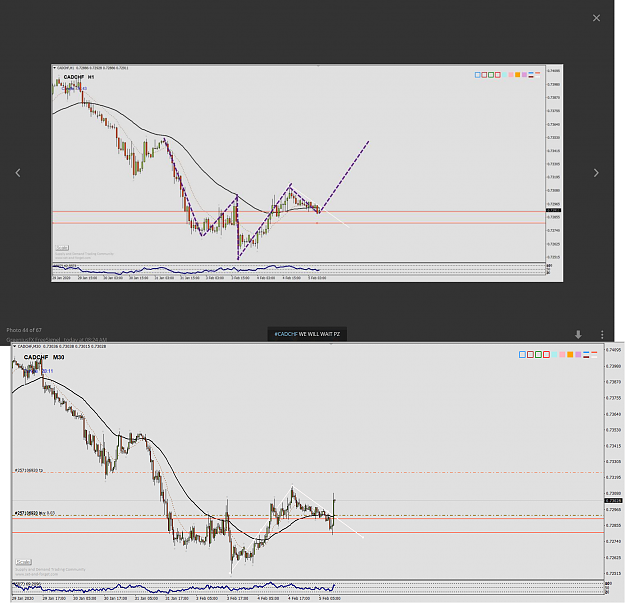Click the Scale button in the H1 chart
Screen dimensions: 625x603
coord(62,248)
